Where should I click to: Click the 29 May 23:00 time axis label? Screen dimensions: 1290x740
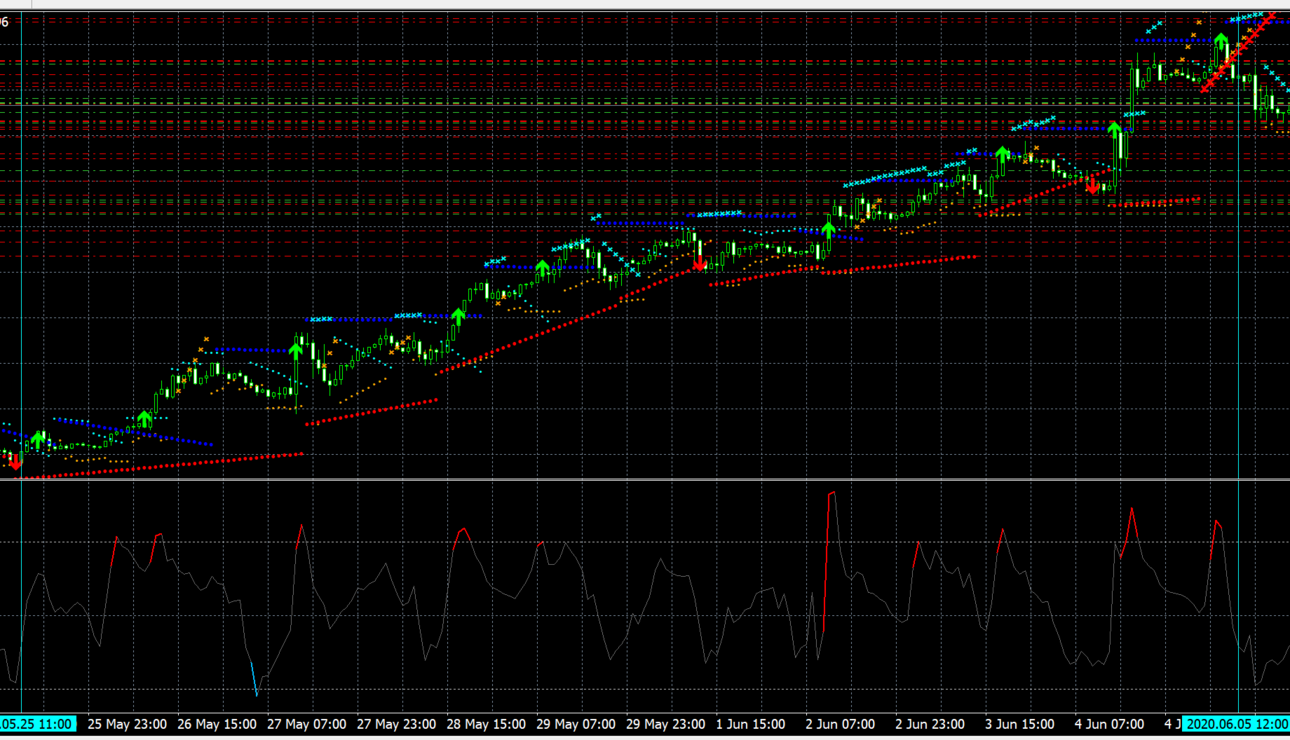[x=665, y=723]
